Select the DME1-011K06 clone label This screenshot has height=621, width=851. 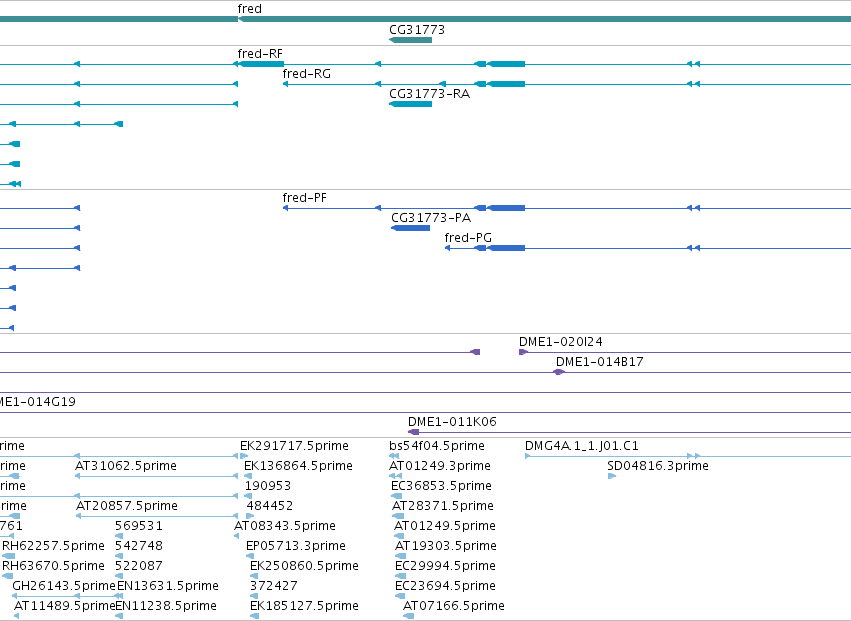pyautogui.click(x=452, y=422)
